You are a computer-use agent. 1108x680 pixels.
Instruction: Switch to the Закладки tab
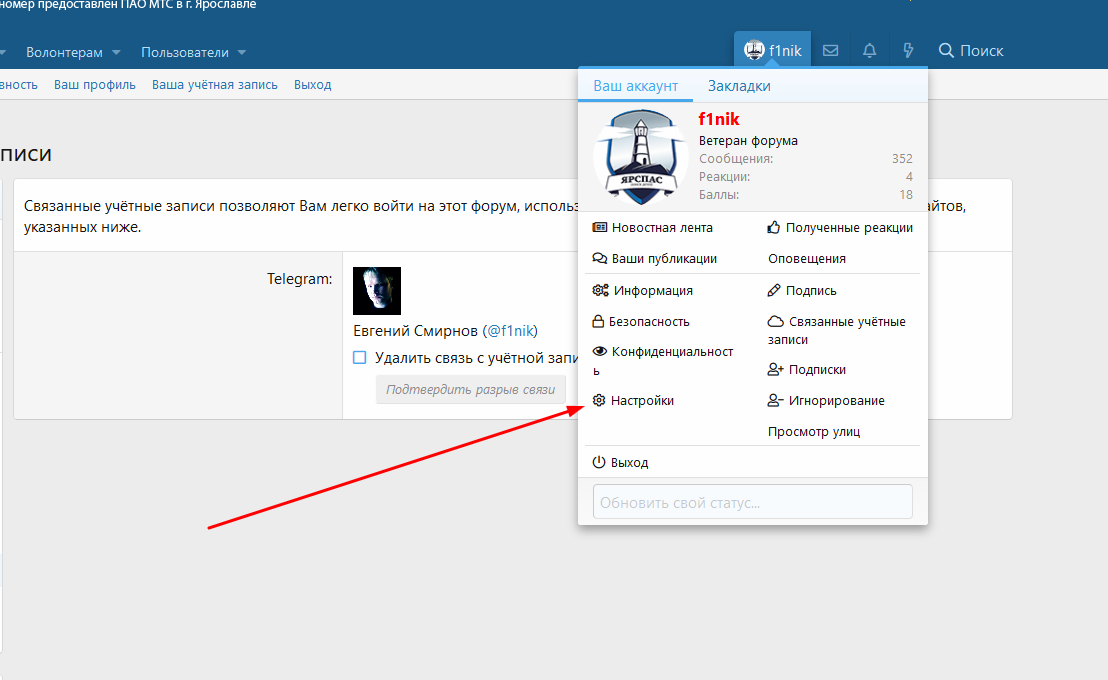click(x=739, y=86)
